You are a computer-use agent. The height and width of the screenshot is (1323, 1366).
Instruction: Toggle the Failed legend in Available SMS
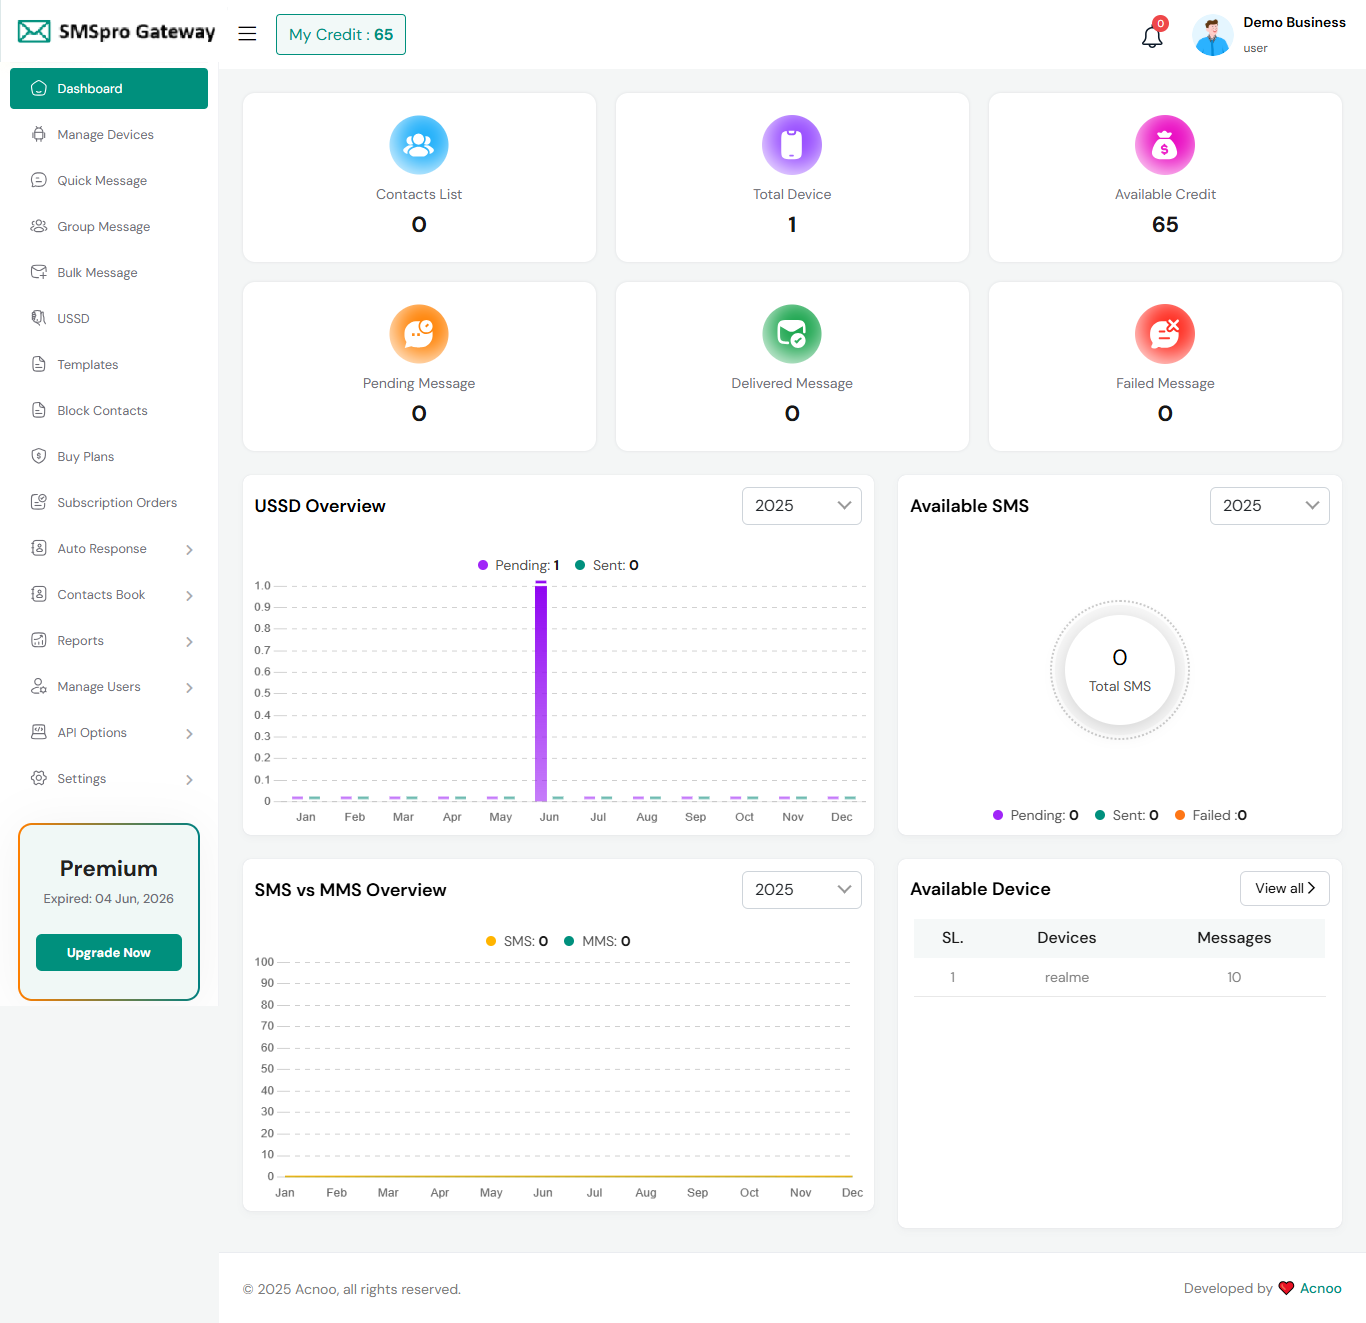click(1211, 815)
